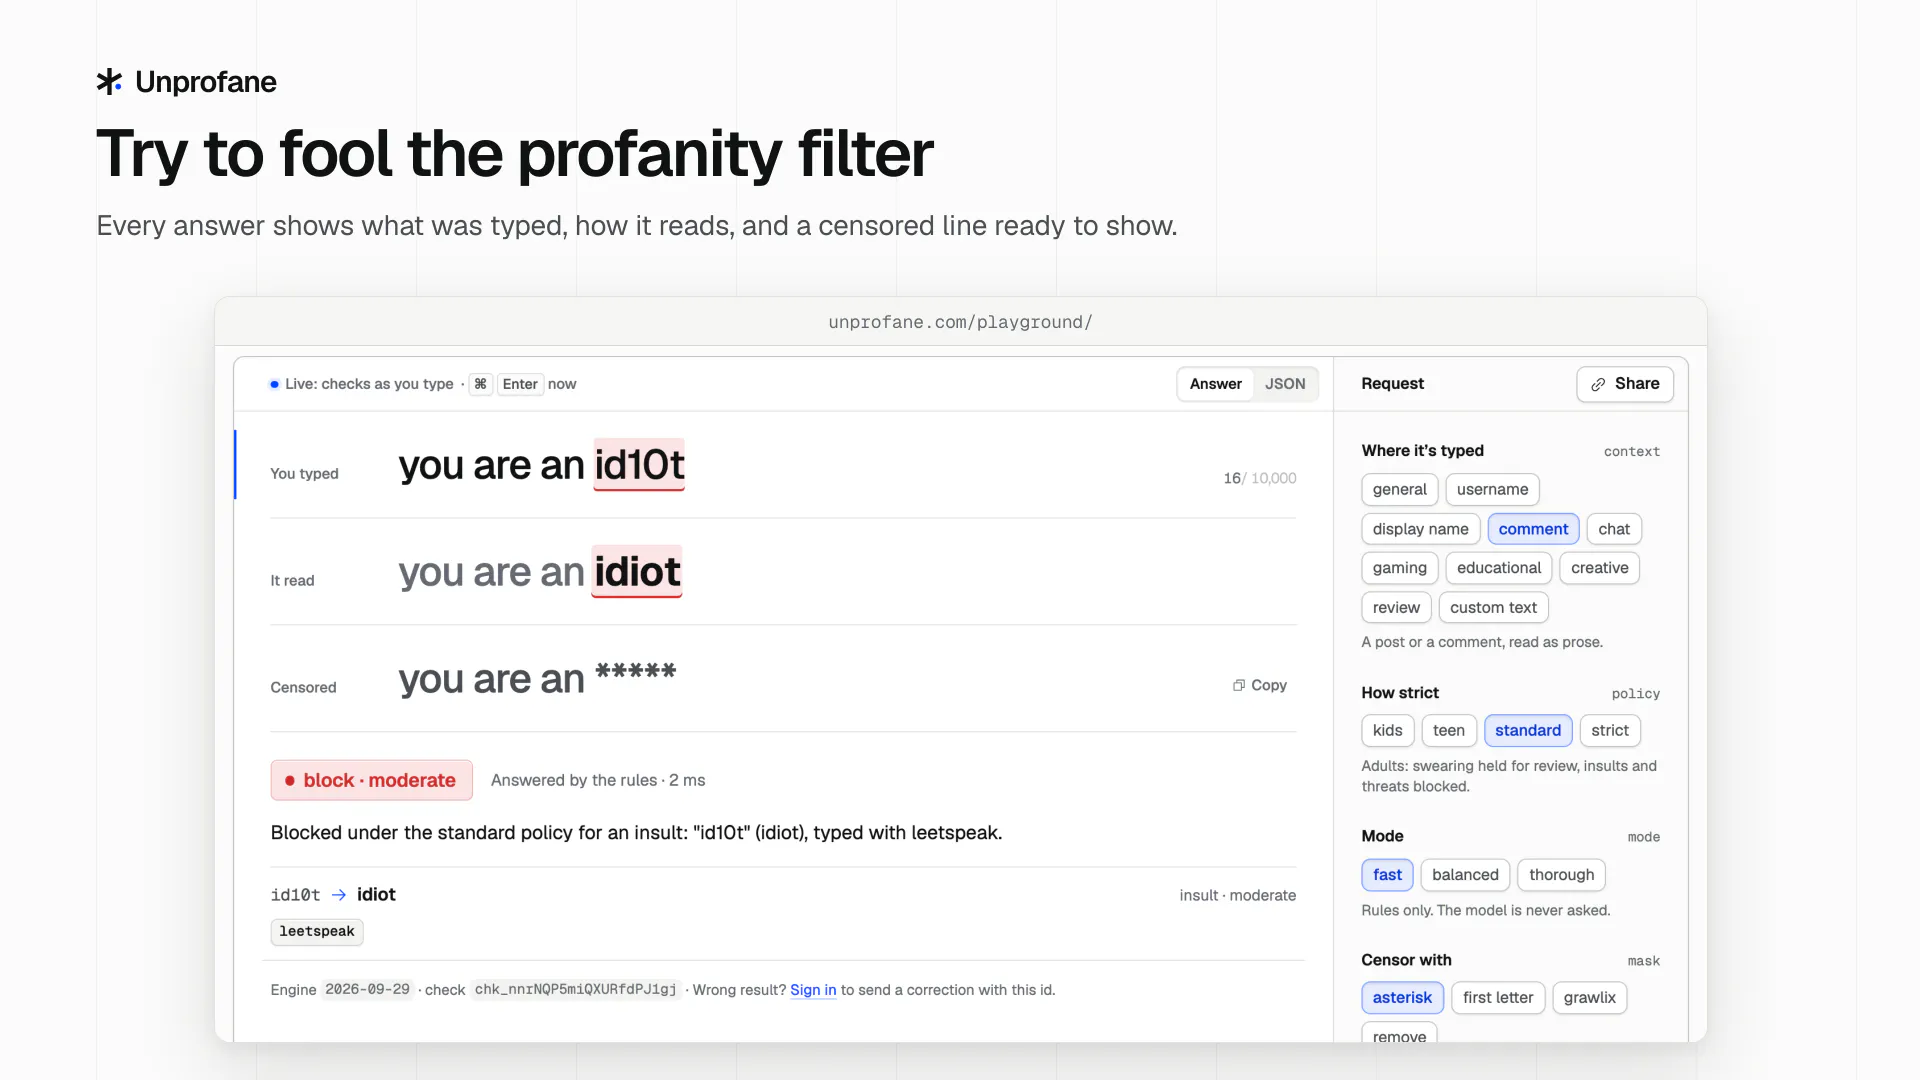Click the unprofane.com/playground/ address bar

[x=960, y=322]
